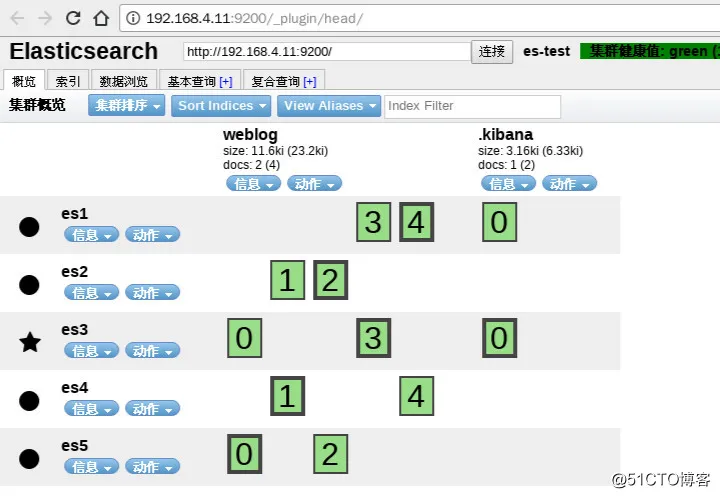Image resolution: width=720 pixels, height=498 pixels.
Task: Open weblog index 信息 dropdown
Action: (253, 184)
